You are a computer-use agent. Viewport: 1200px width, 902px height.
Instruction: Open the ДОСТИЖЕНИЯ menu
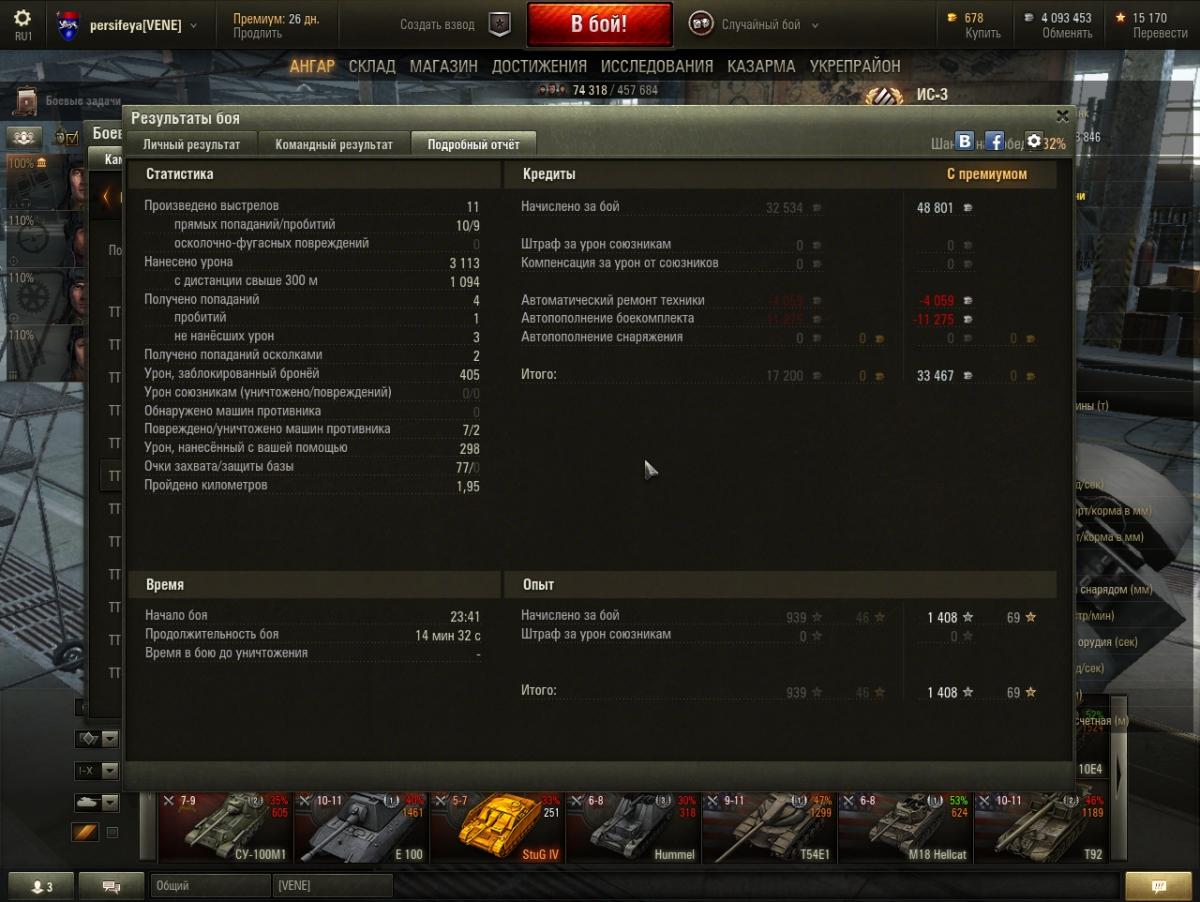[539, 66]
